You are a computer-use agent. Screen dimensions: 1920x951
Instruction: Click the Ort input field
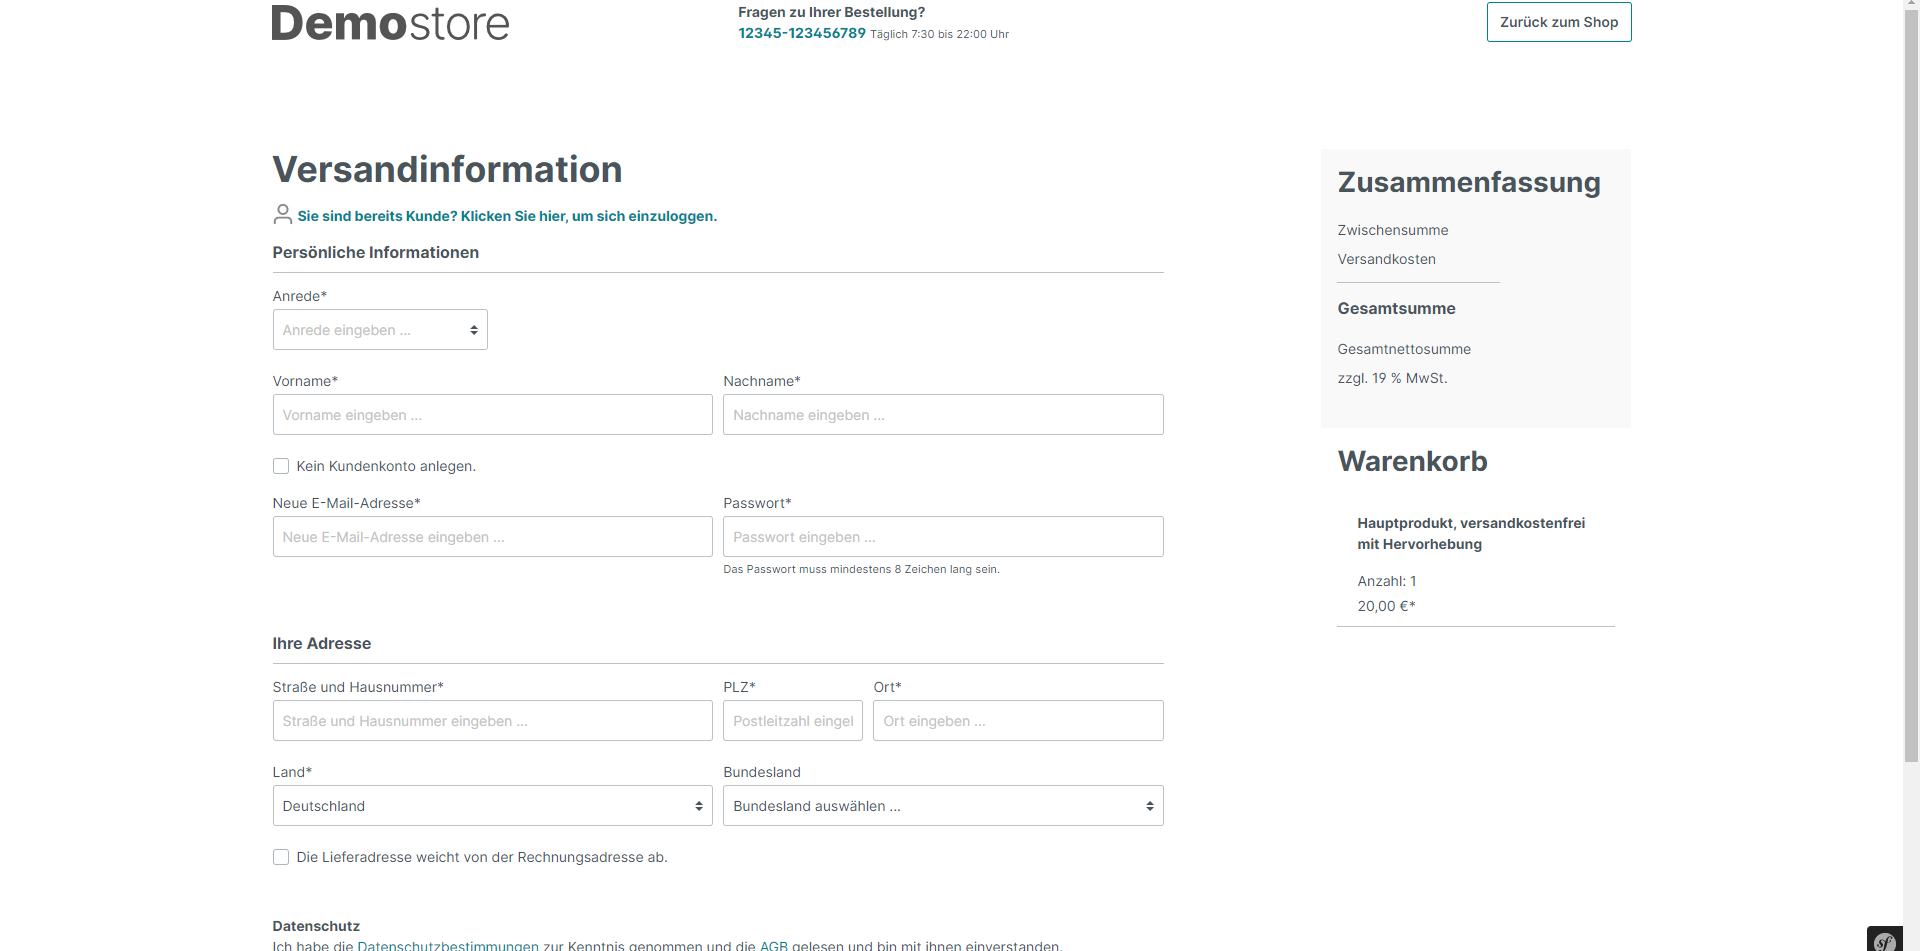(1018, 721)
